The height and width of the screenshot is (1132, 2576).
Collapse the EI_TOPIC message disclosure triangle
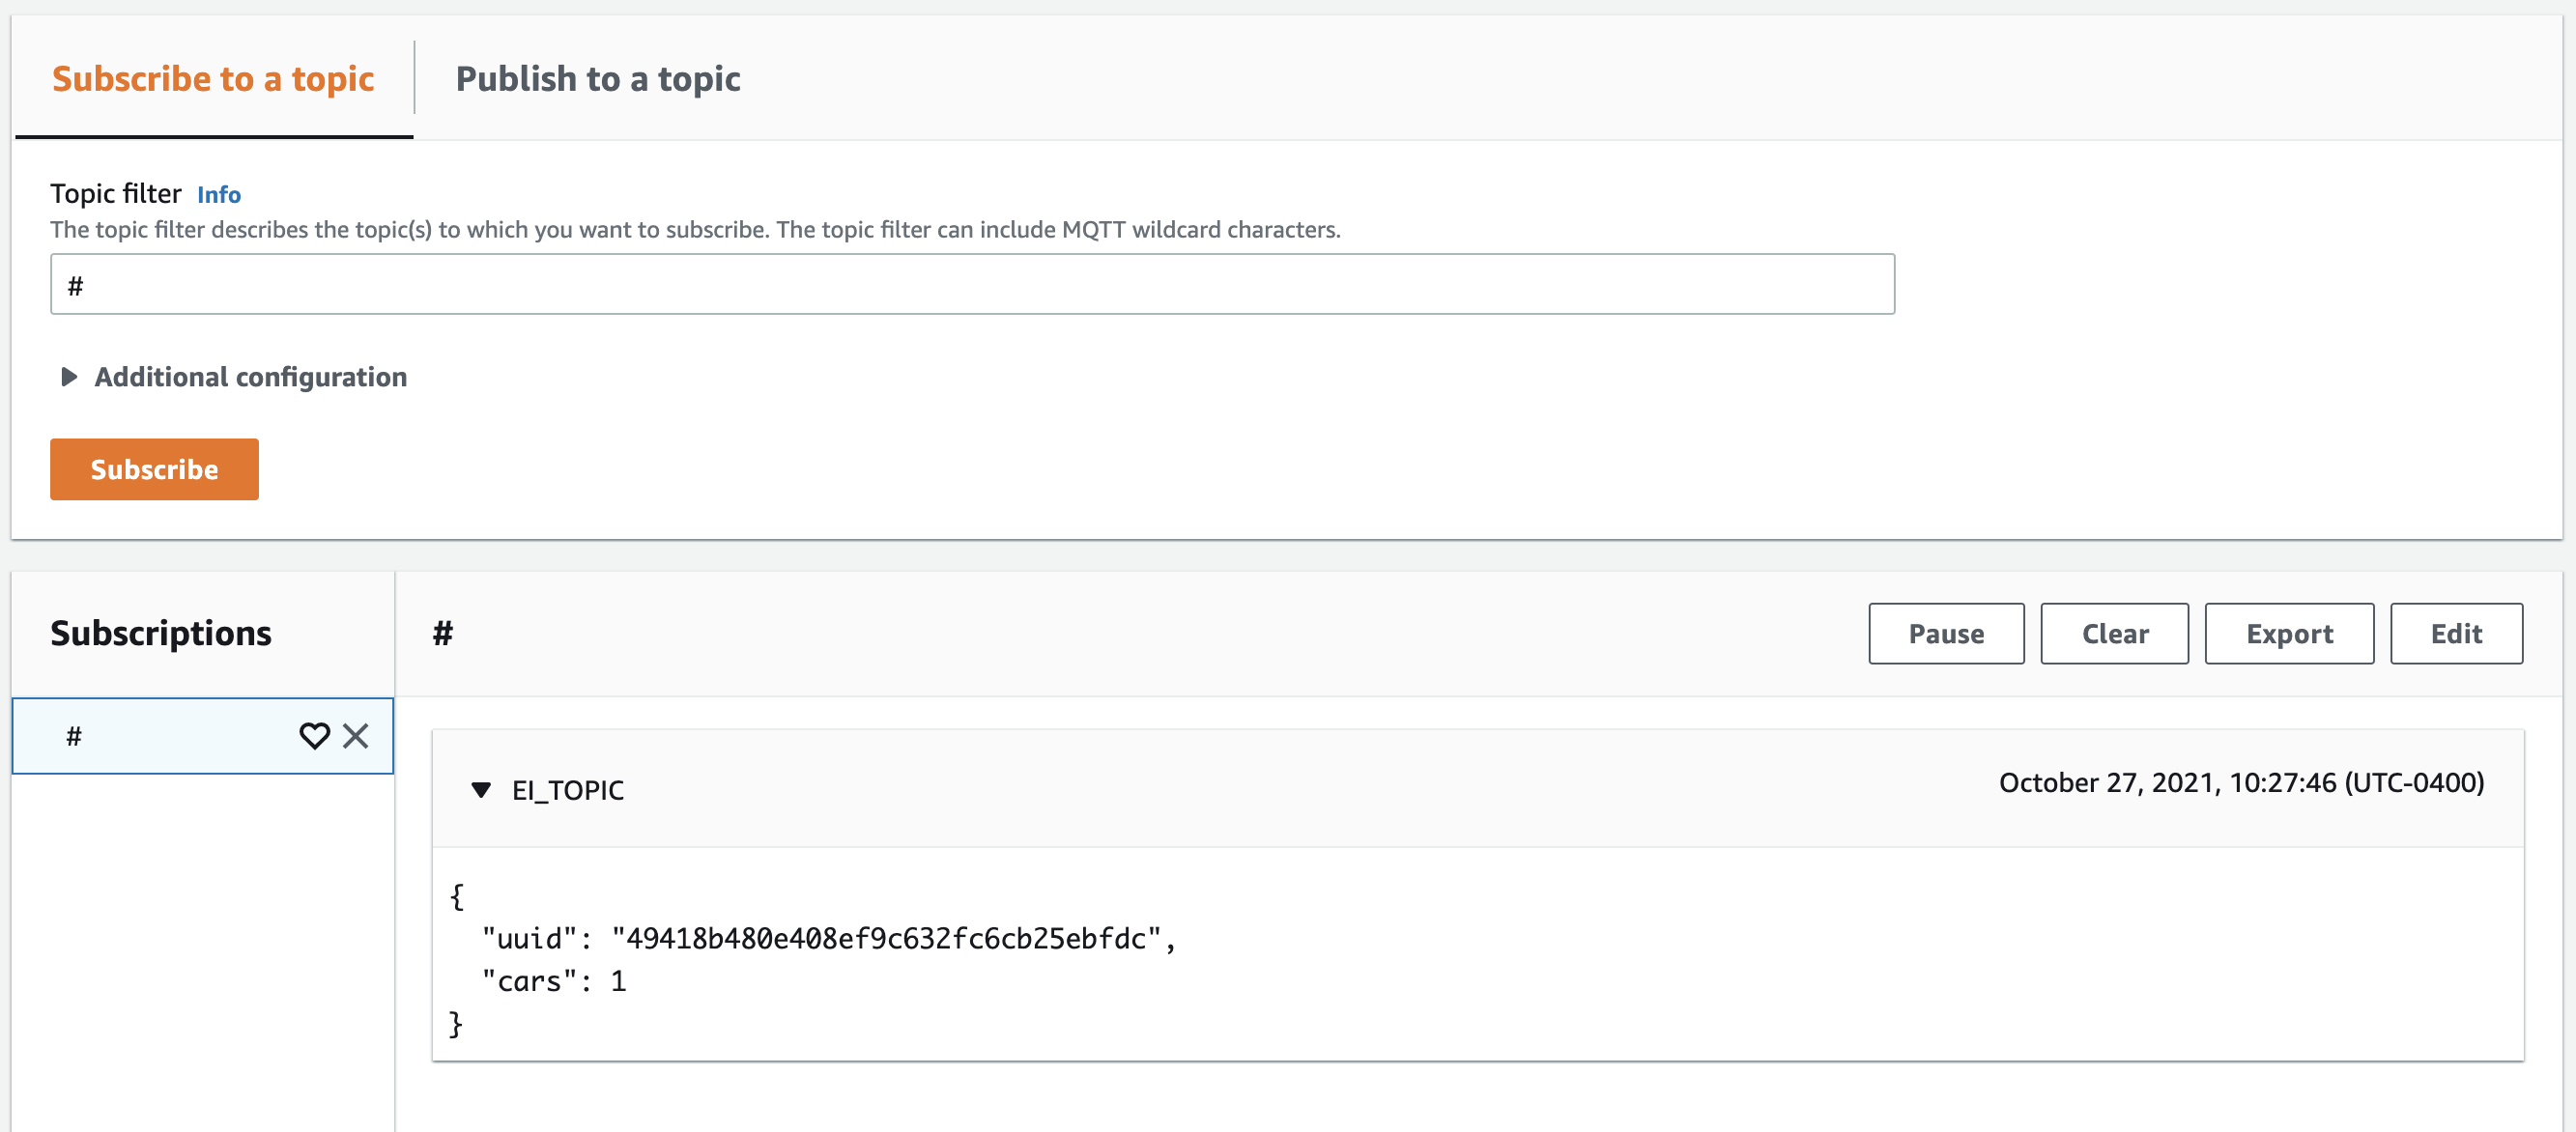483,789
